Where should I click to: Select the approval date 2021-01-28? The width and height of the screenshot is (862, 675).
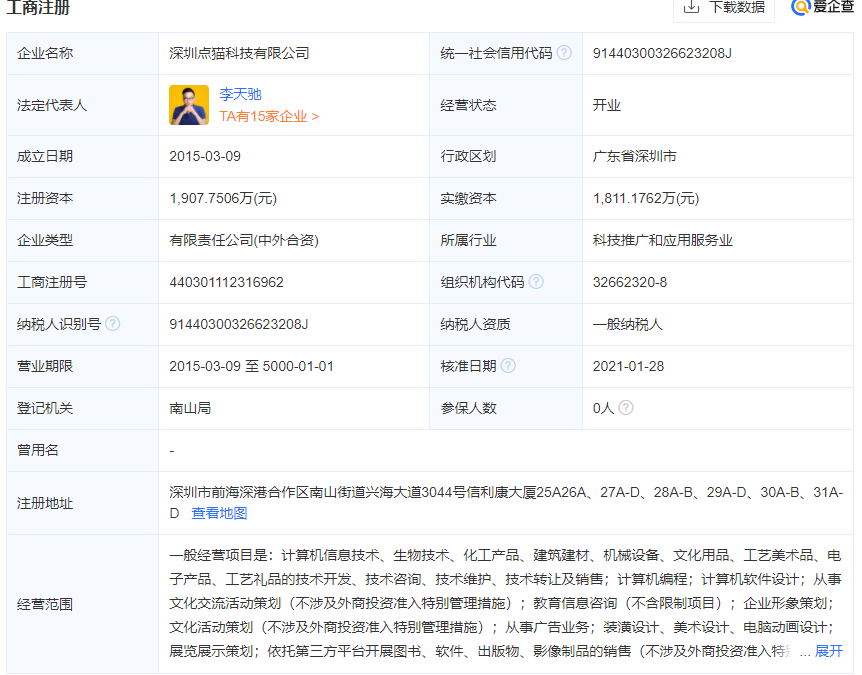coord(628,366)
